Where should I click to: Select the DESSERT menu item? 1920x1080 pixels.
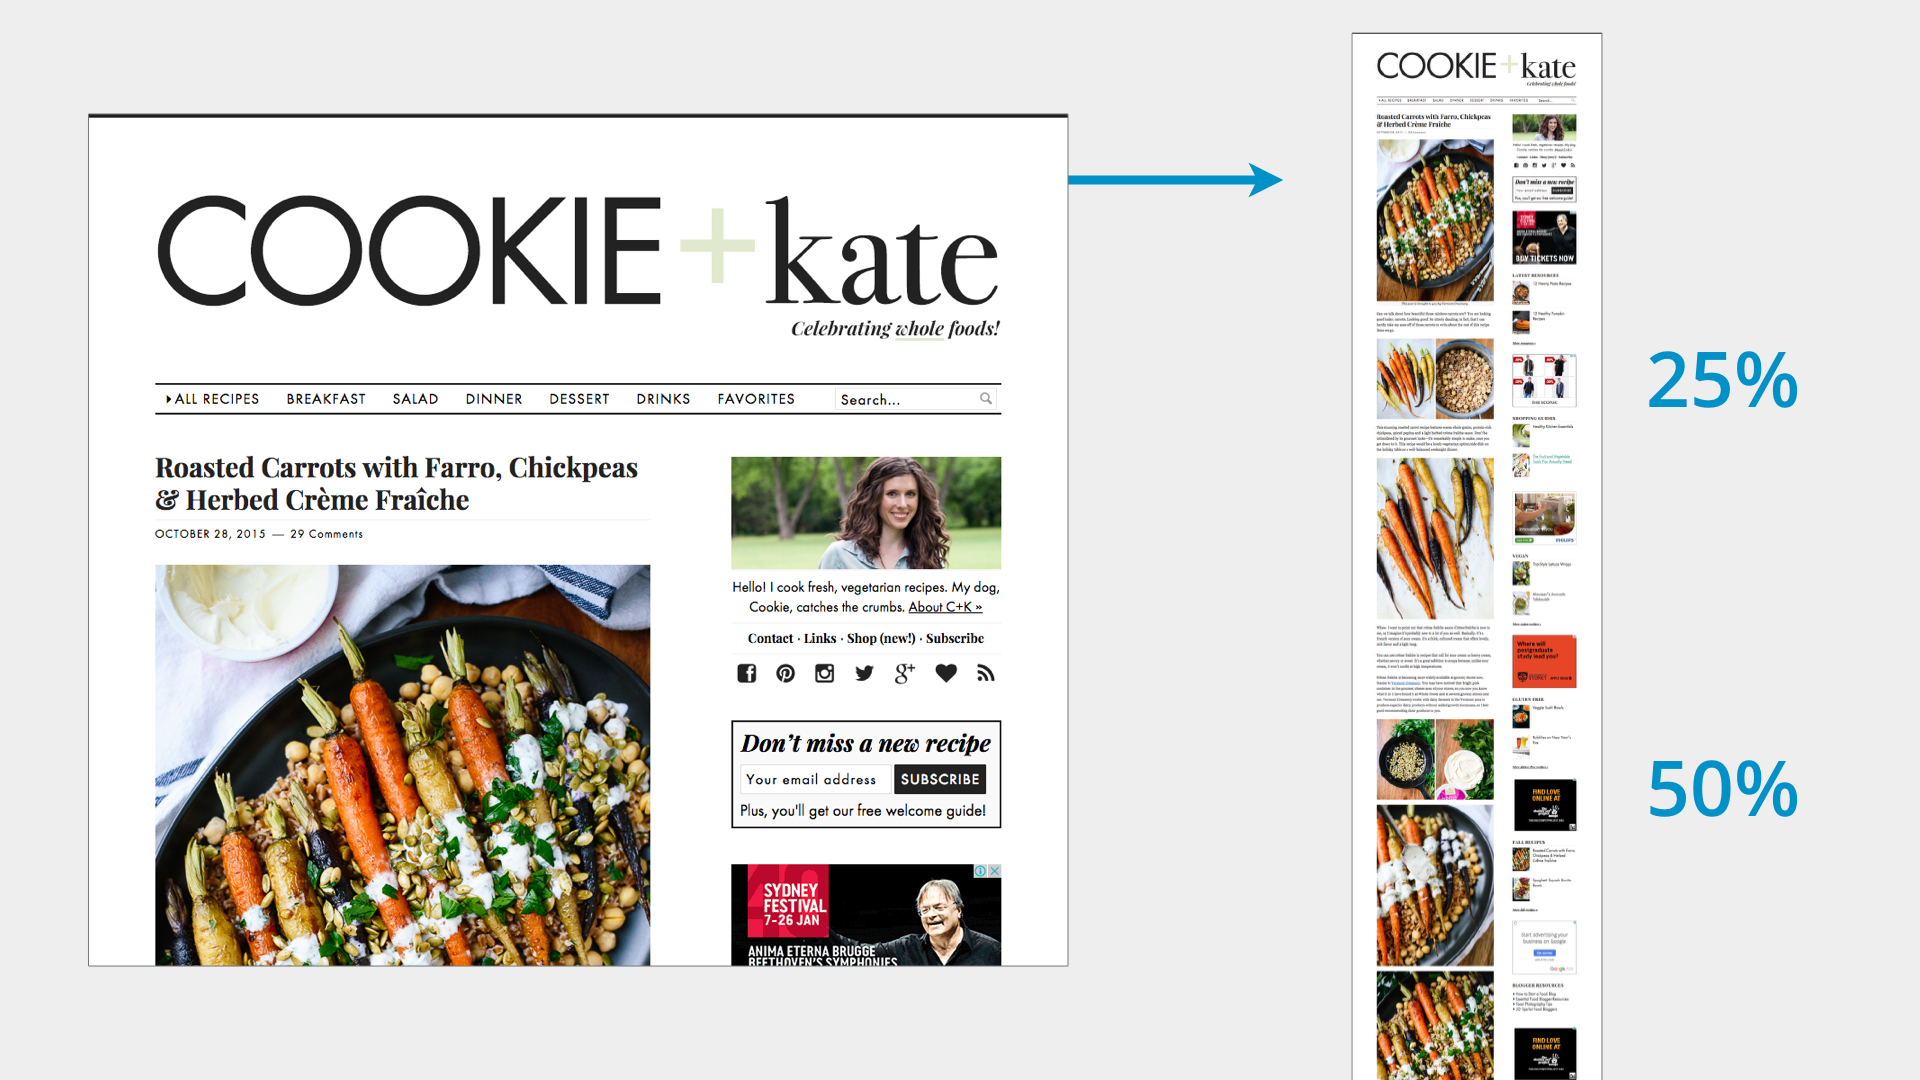[579, 399]
